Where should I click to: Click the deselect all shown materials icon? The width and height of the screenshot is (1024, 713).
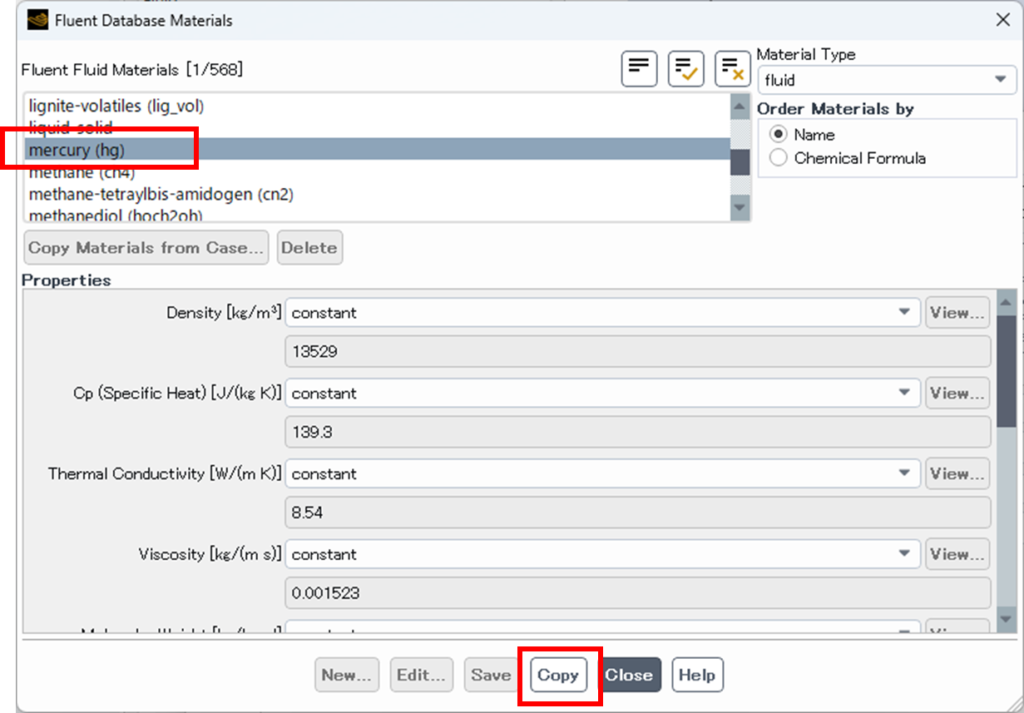(x=733, y=69)
